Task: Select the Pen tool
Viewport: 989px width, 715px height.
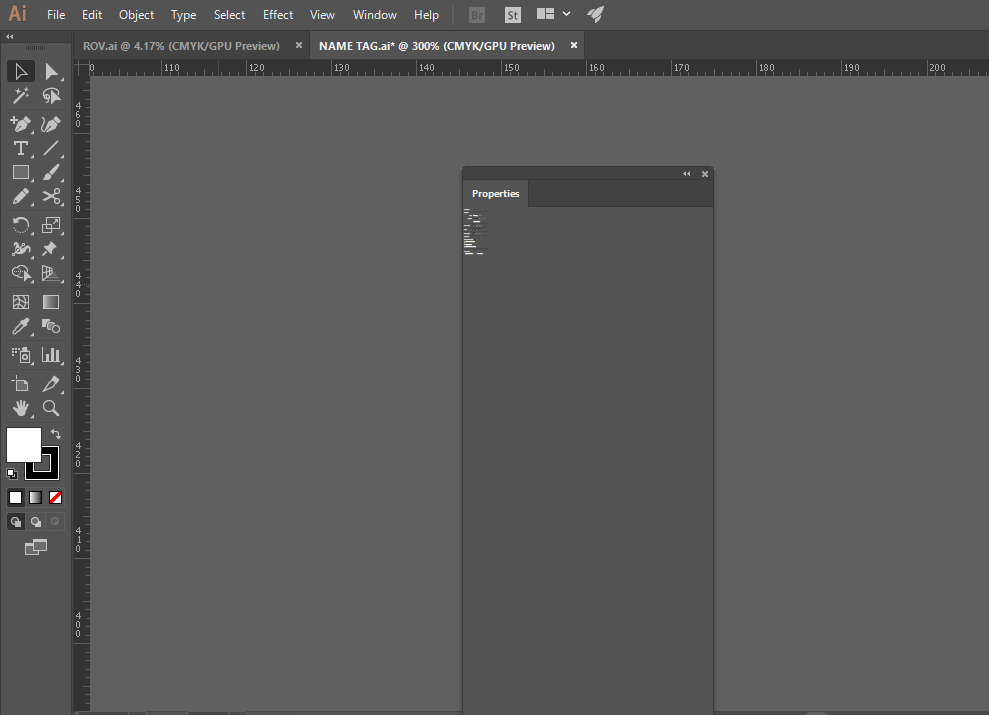Action: click(21, 123)
